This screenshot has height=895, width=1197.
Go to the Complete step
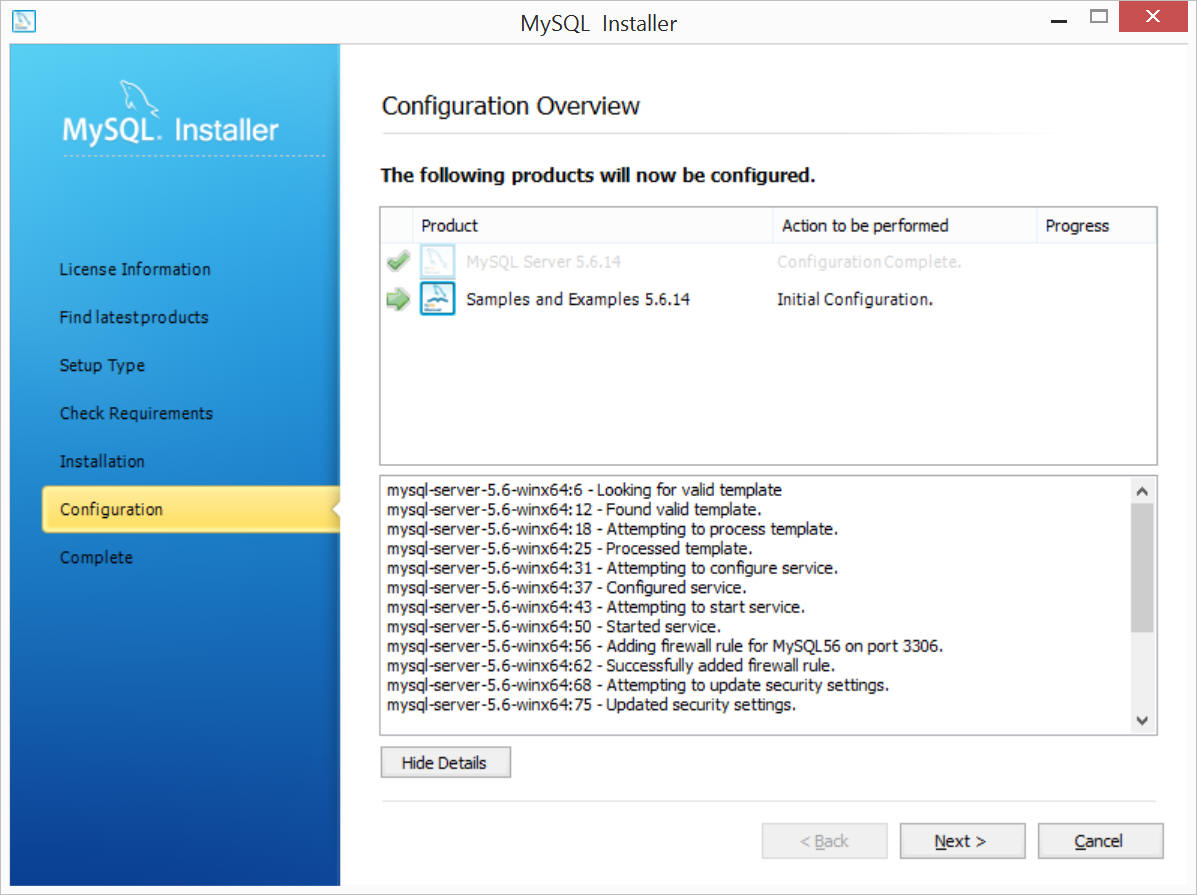96,558
